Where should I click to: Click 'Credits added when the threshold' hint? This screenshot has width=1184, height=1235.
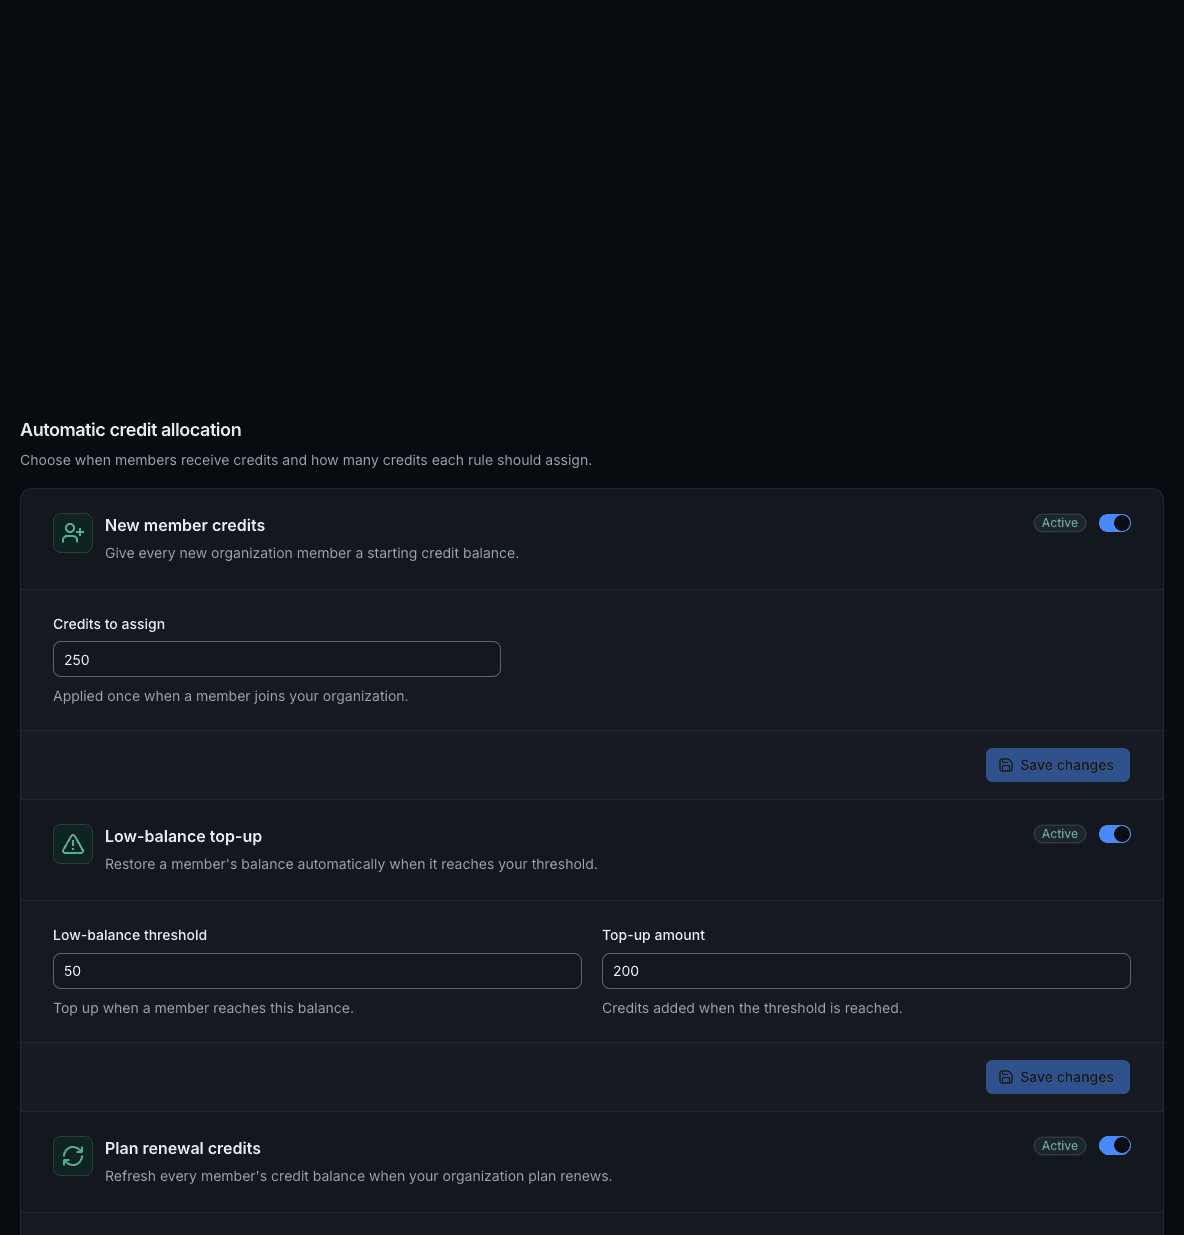(x=752, y=1008)
